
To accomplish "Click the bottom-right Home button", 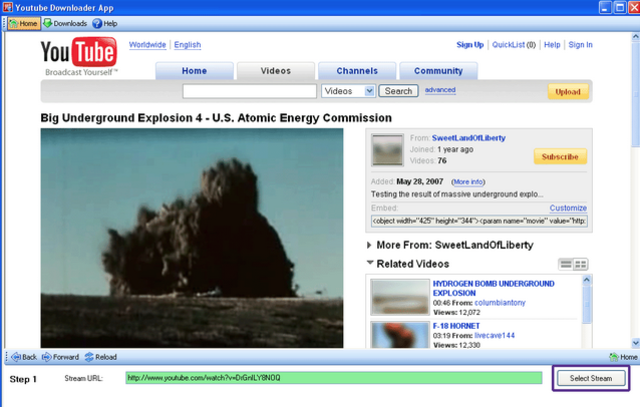I will coord(623,357).
